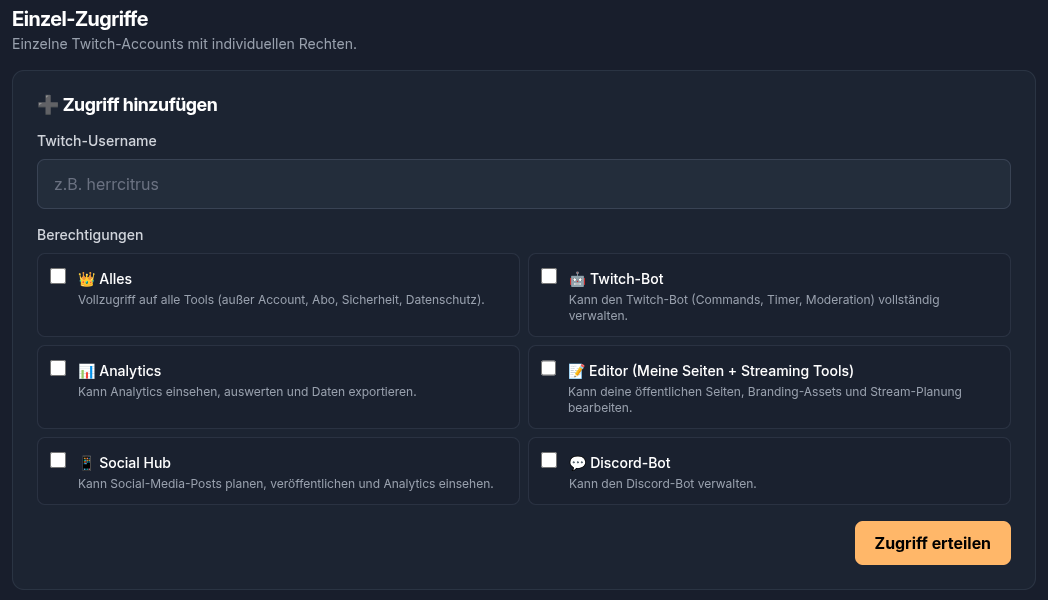1048x600 pixels.
Task: Click the "Berechtigungen" section label
Action: tap(90, 235)
